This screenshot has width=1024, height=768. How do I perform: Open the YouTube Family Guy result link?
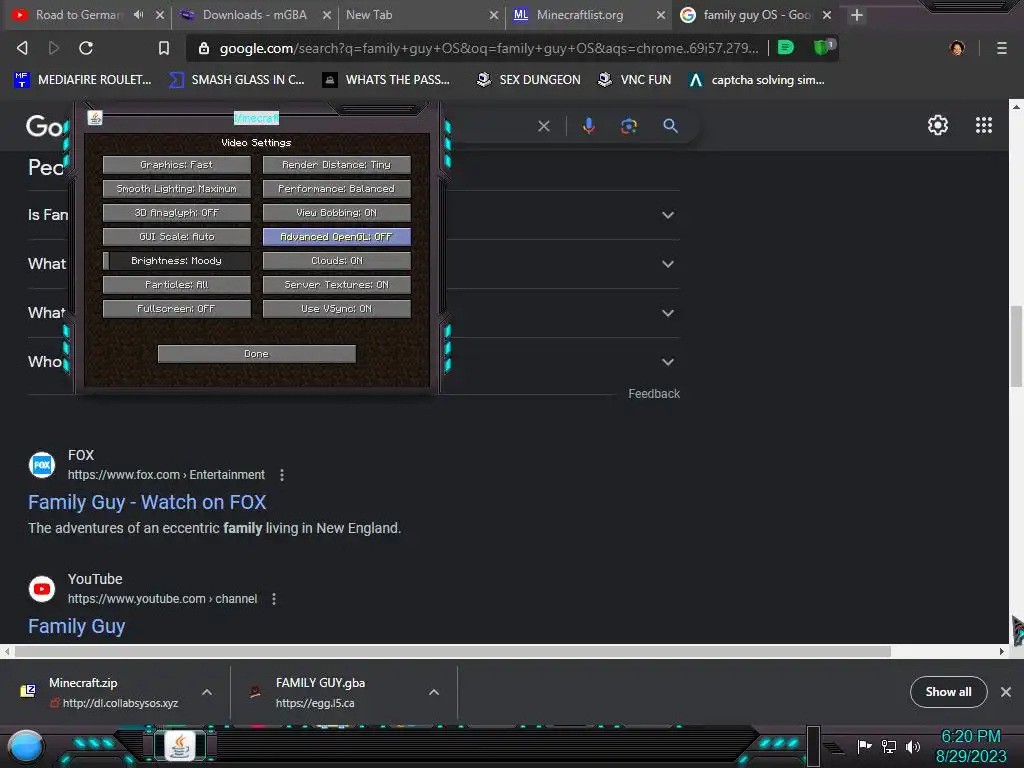pyautogui.click(x=76, y=626)
